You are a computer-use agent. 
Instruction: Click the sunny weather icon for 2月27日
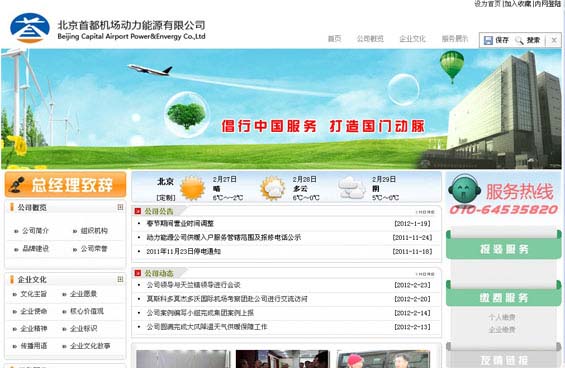(x=192, y=188)
